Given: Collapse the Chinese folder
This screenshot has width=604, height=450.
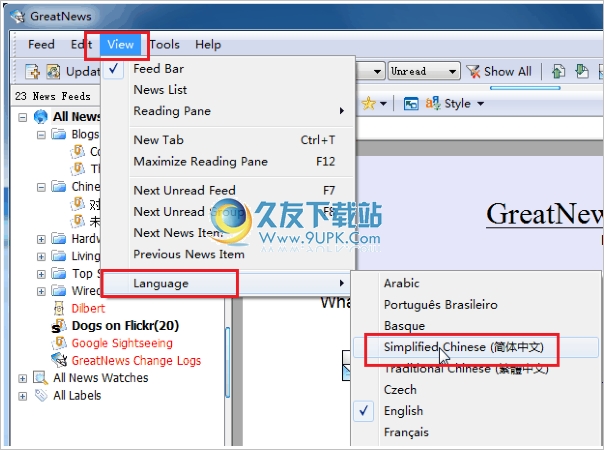Looking at the screenshot, I should 41,187.
